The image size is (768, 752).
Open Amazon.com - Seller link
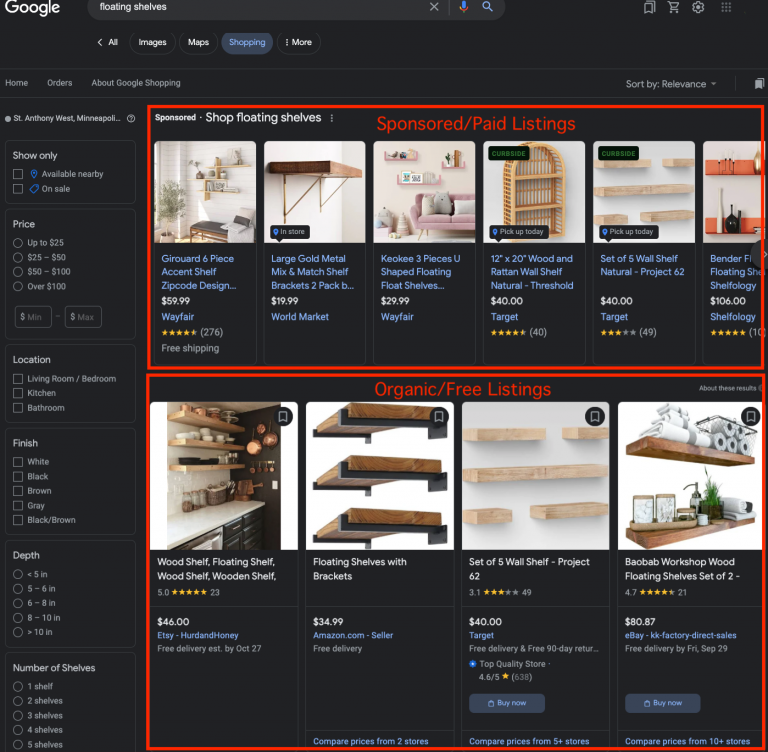point(353,635)
